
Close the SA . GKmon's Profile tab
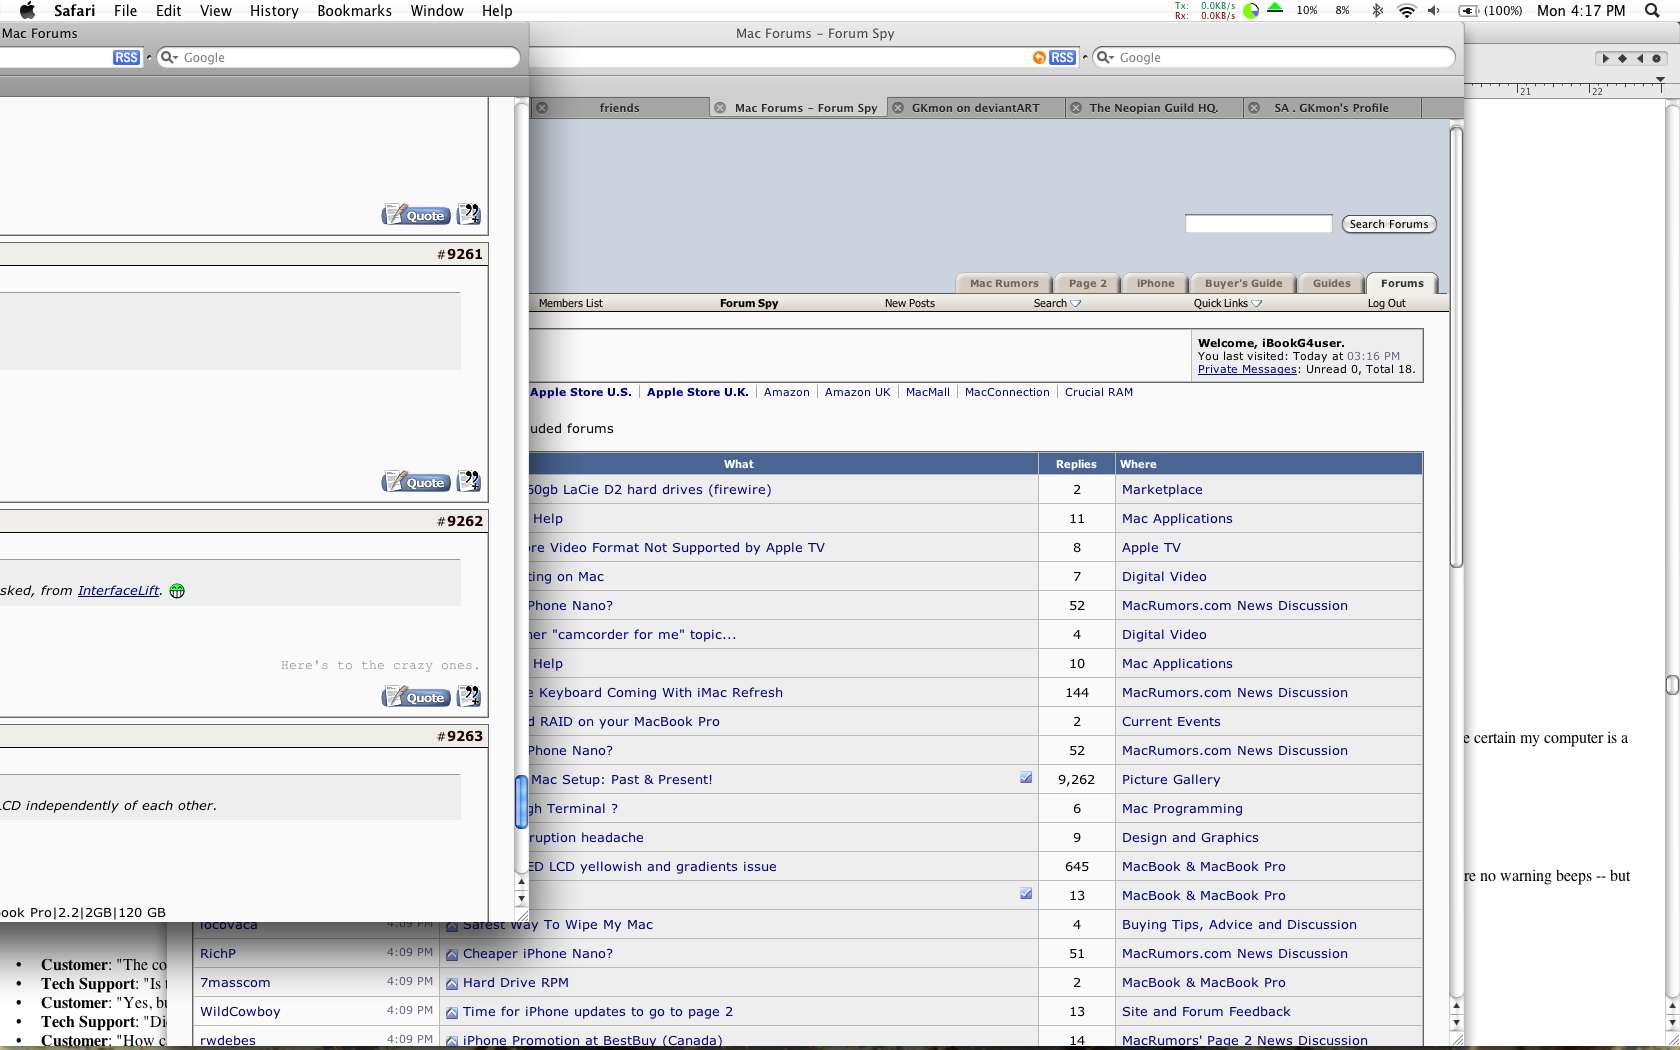click(x=1254, y=108)
